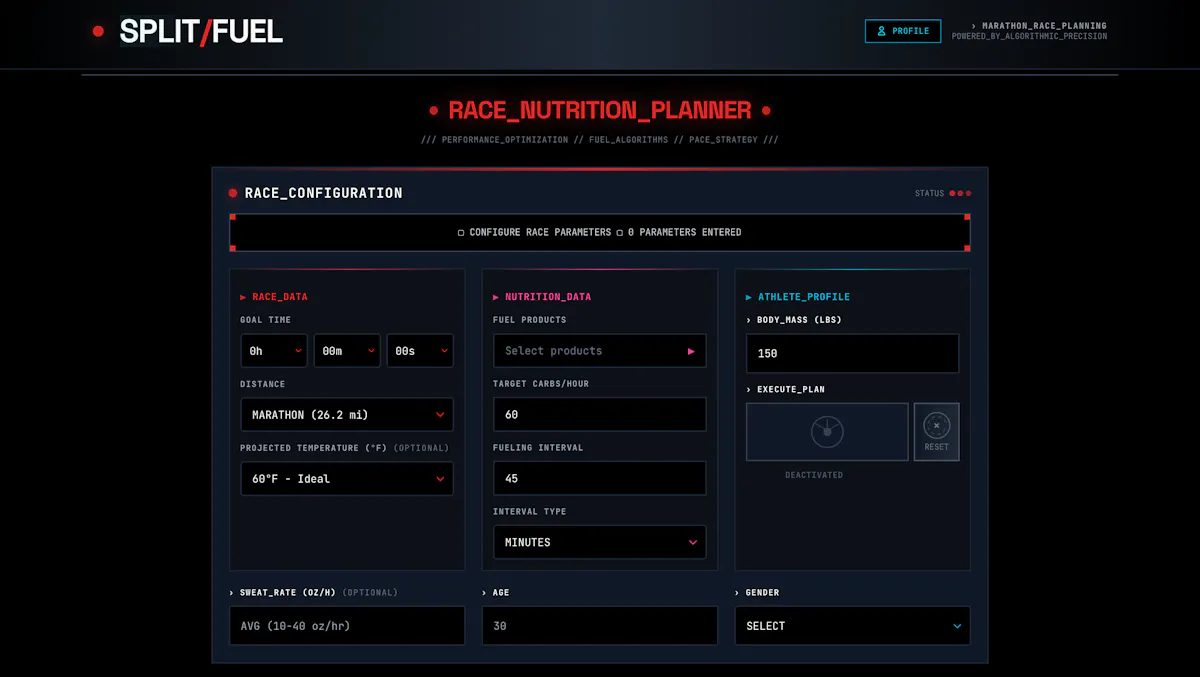Click the RACE_NUTRITION_PLANNER heading
The width and height of the screenshot is (1200, 677).
pyautogui.click(x=600, y=110)
